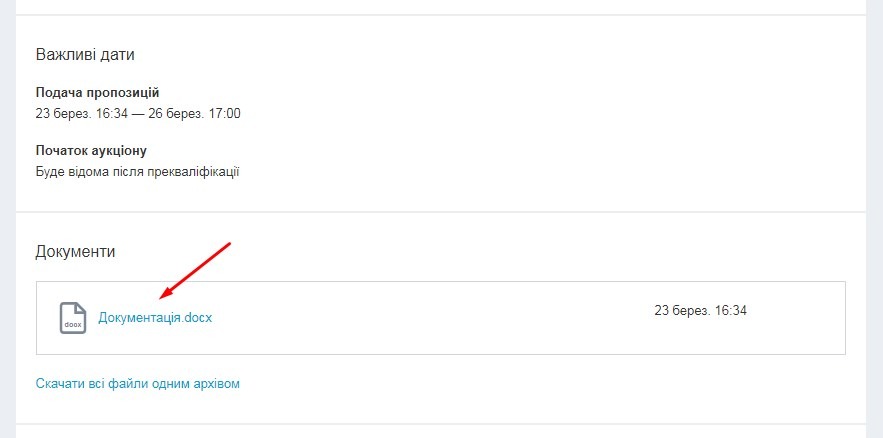Click the 'Подача пропозицій' label
883x438 pixels.
[x=97, y=93]
